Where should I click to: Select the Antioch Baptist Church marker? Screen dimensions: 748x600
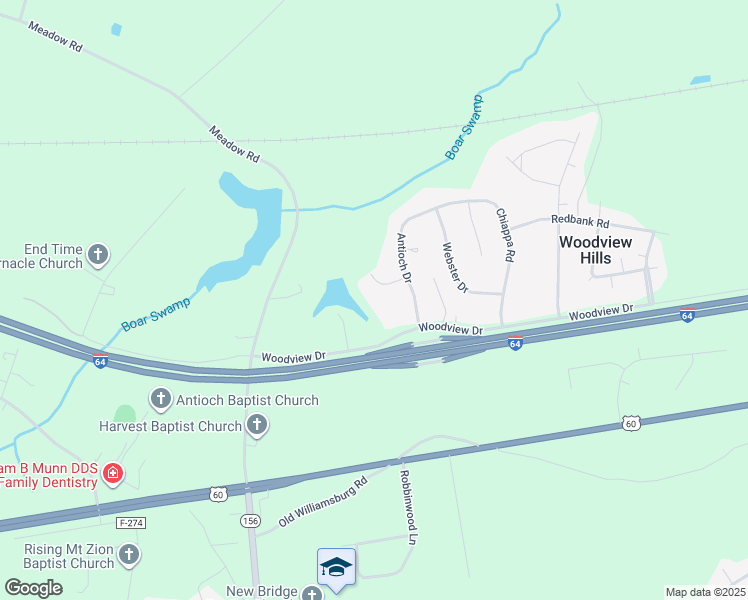[161, 399]
